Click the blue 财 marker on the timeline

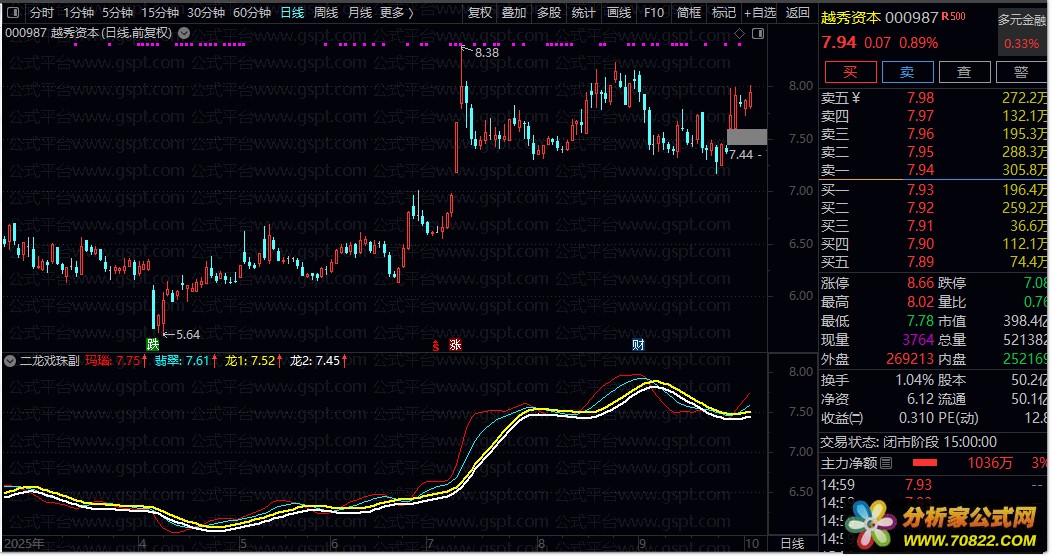(x=638, y=345)
